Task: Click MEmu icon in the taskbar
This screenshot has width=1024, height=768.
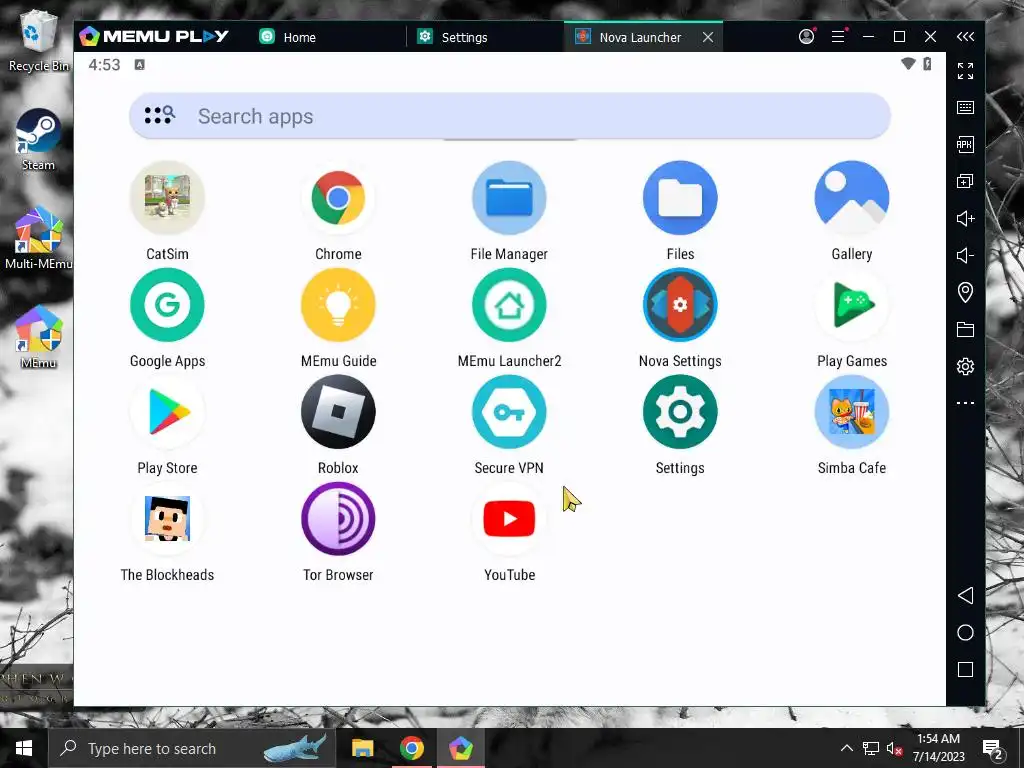Action: (x=461, y=748)
